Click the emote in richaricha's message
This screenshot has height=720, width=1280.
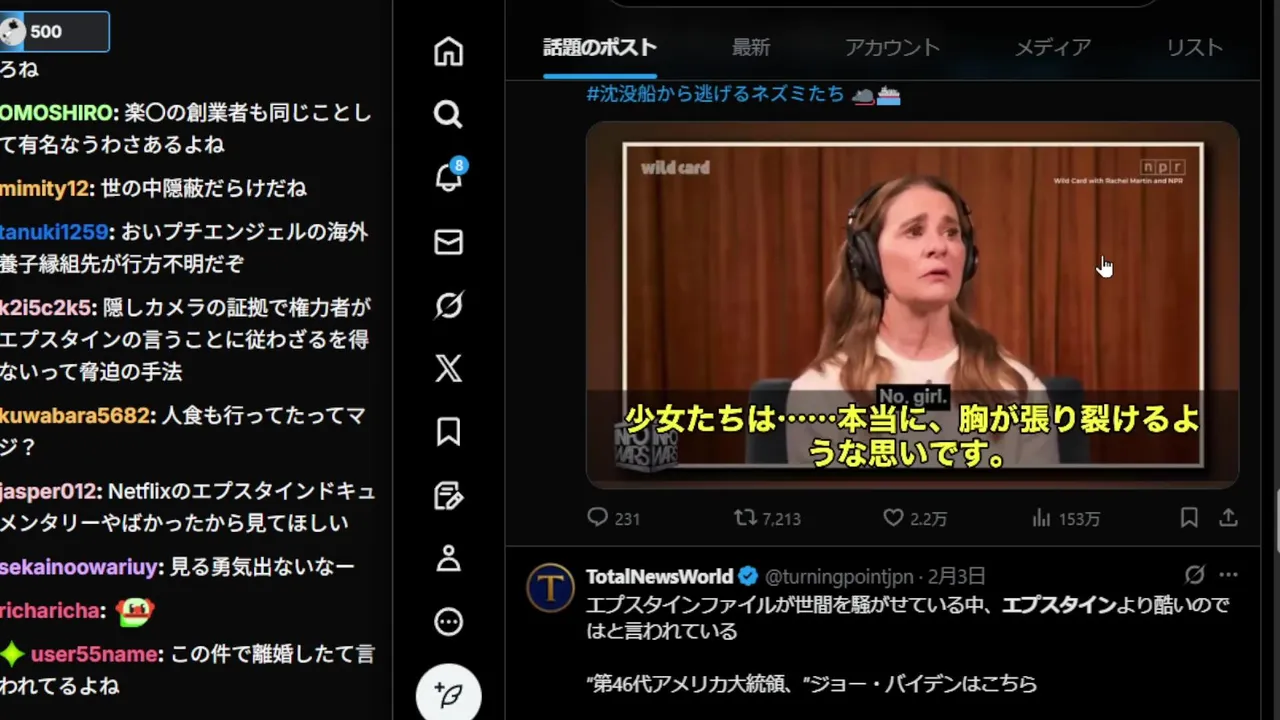click(134, 610)
